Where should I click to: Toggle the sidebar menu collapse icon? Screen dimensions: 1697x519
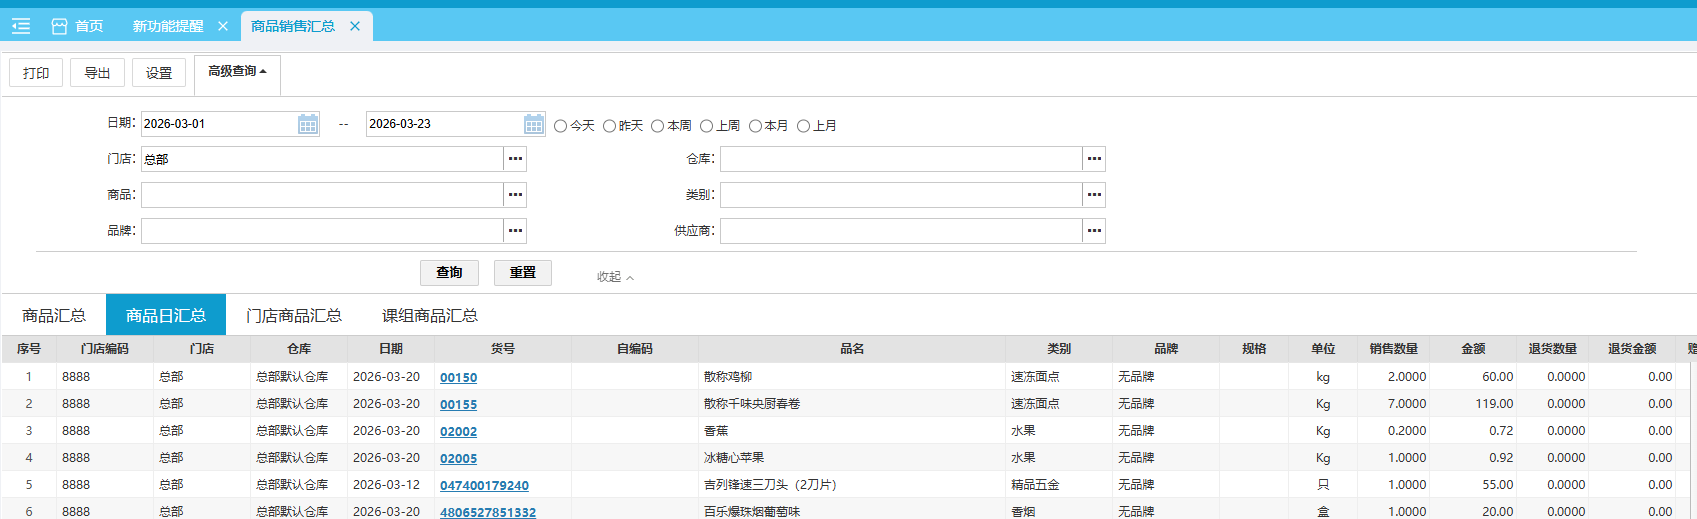pyautogui.click(x=21, y=26)
